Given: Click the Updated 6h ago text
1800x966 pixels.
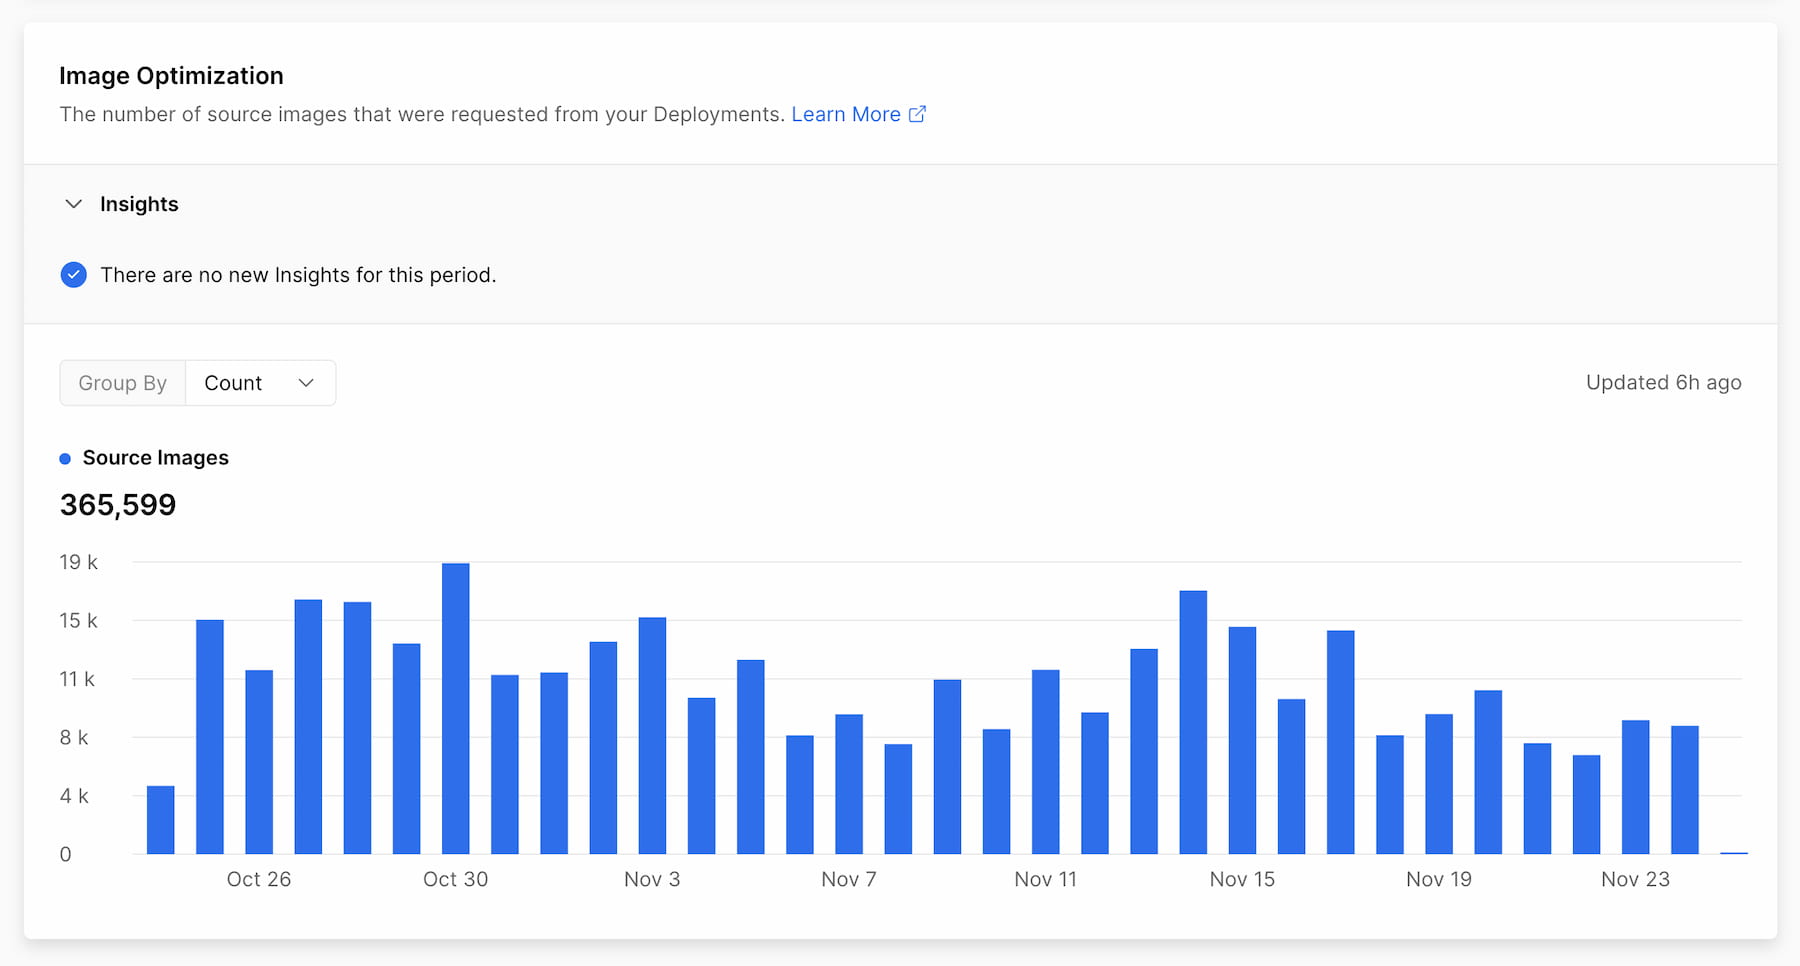Looking at the screenshot, I should (1664, 383).
